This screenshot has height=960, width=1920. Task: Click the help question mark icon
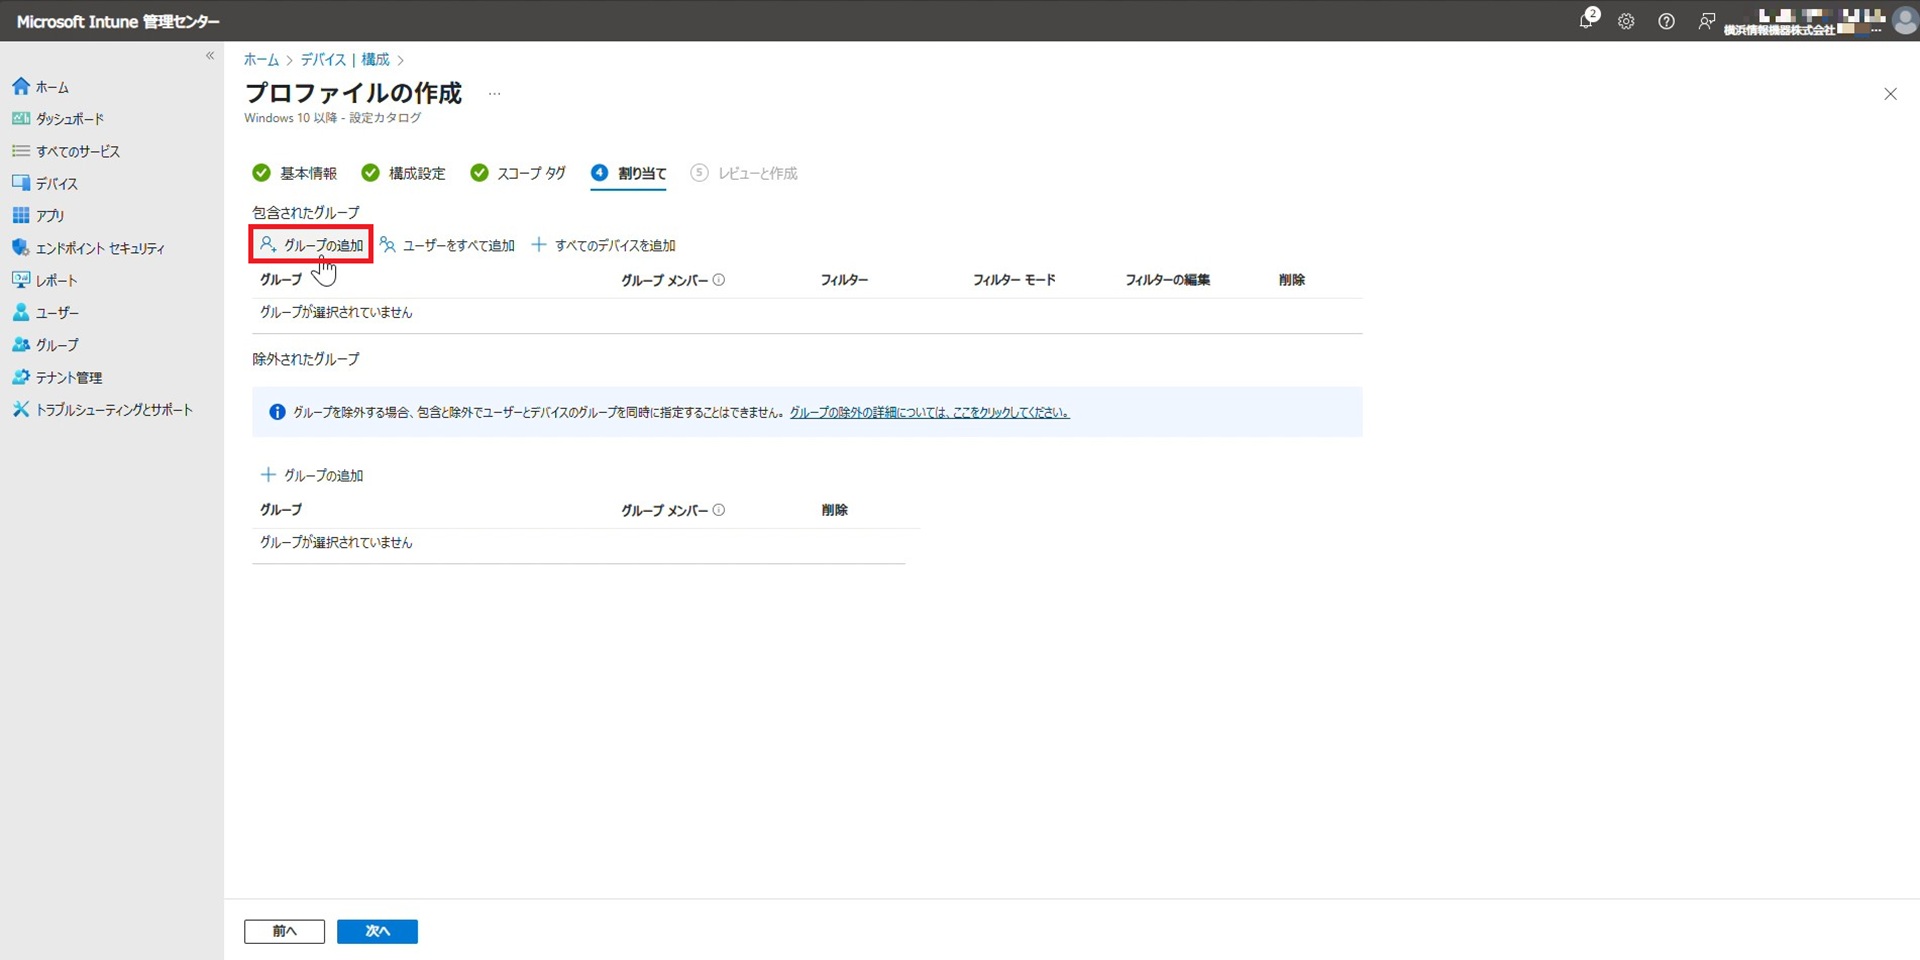click(x=1666, y=21)
